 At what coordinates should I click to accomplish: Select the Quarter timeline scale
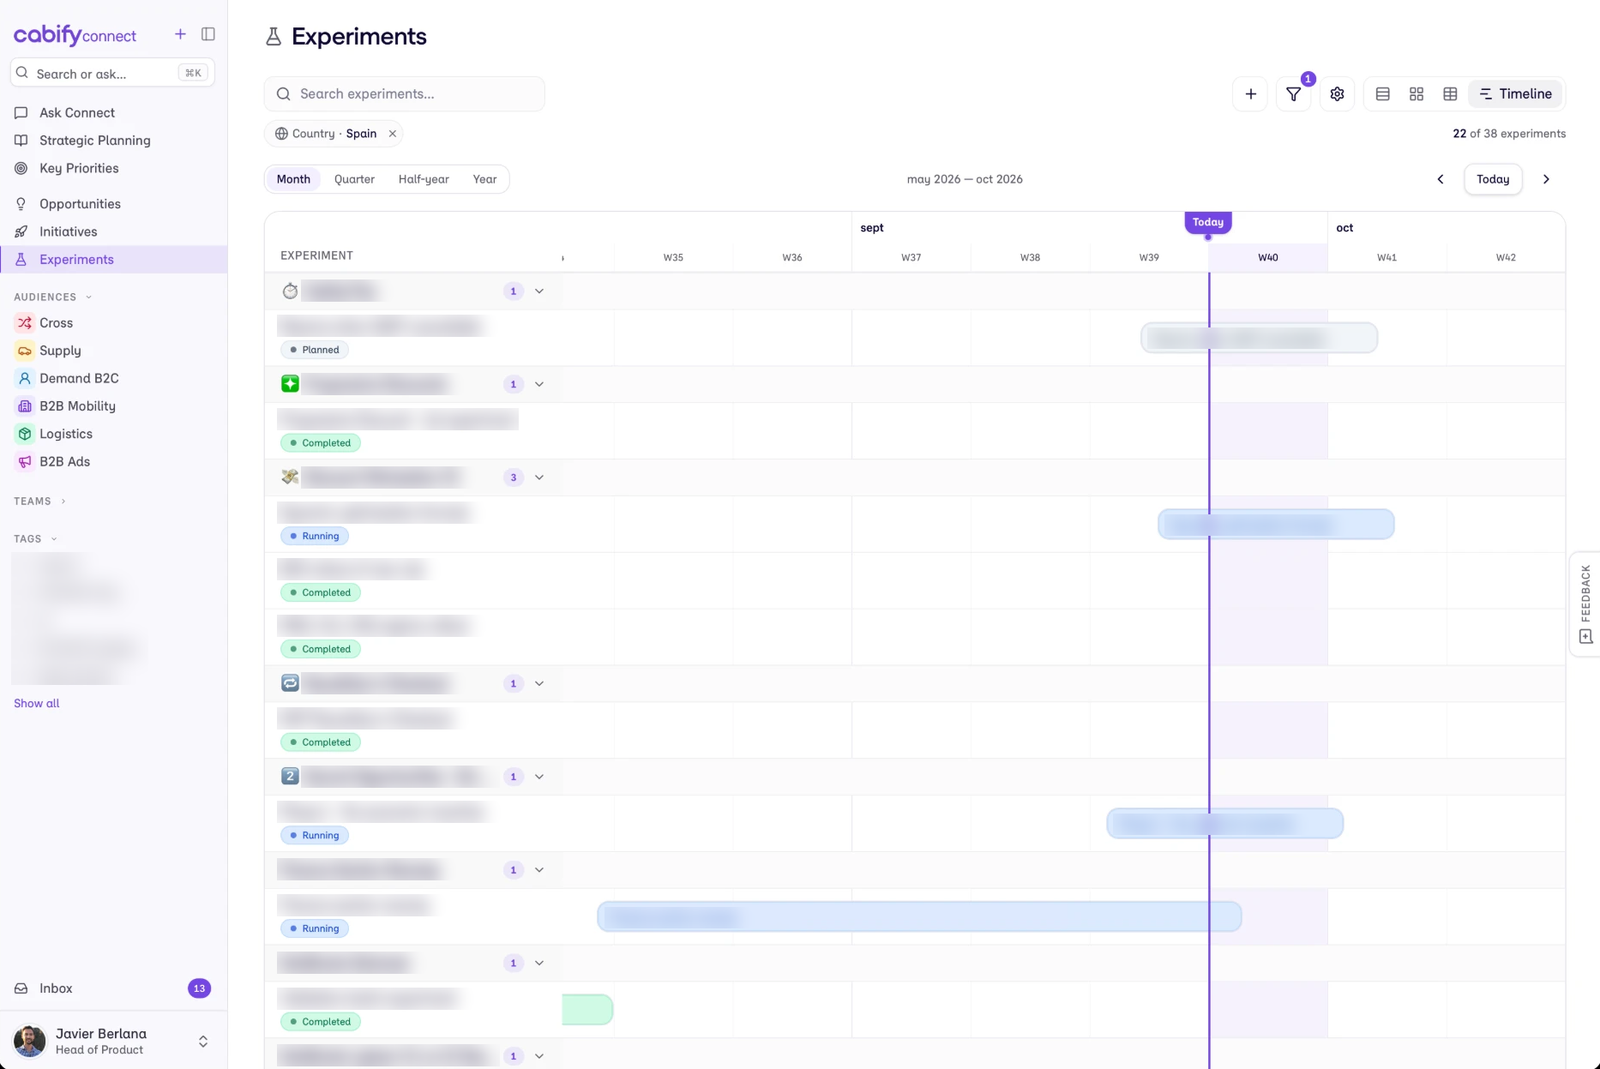pyautogui.click(x=354, y=179)
